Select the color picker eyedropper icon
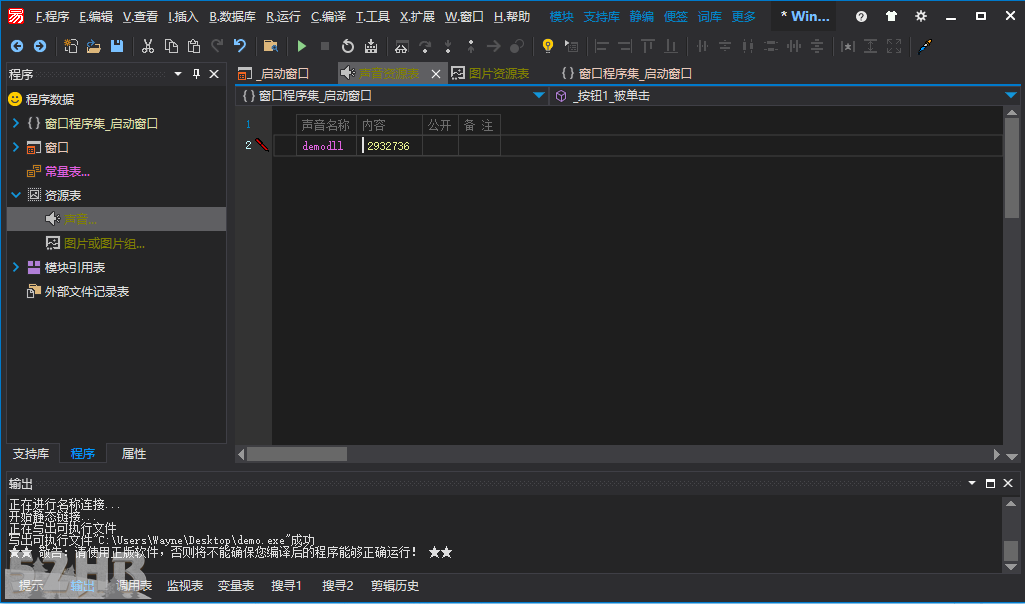 [924, 46]
